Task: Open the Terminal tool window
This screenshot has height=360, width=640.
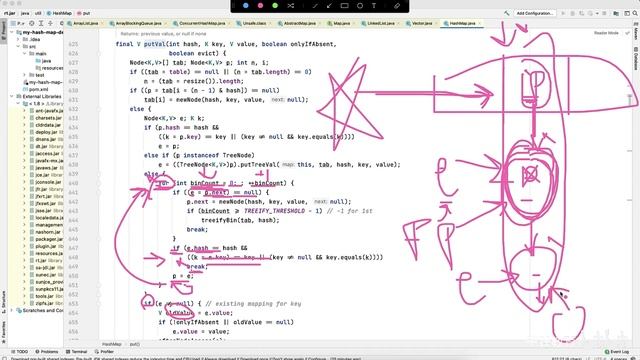Action: (76, 351)
